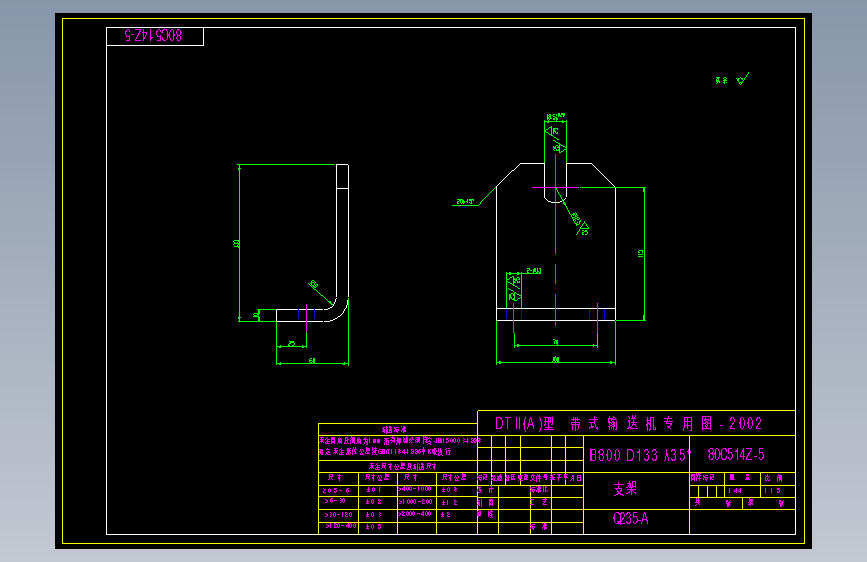
Task: Select the R bend radius leader in side view
Action: coord(322,293)
